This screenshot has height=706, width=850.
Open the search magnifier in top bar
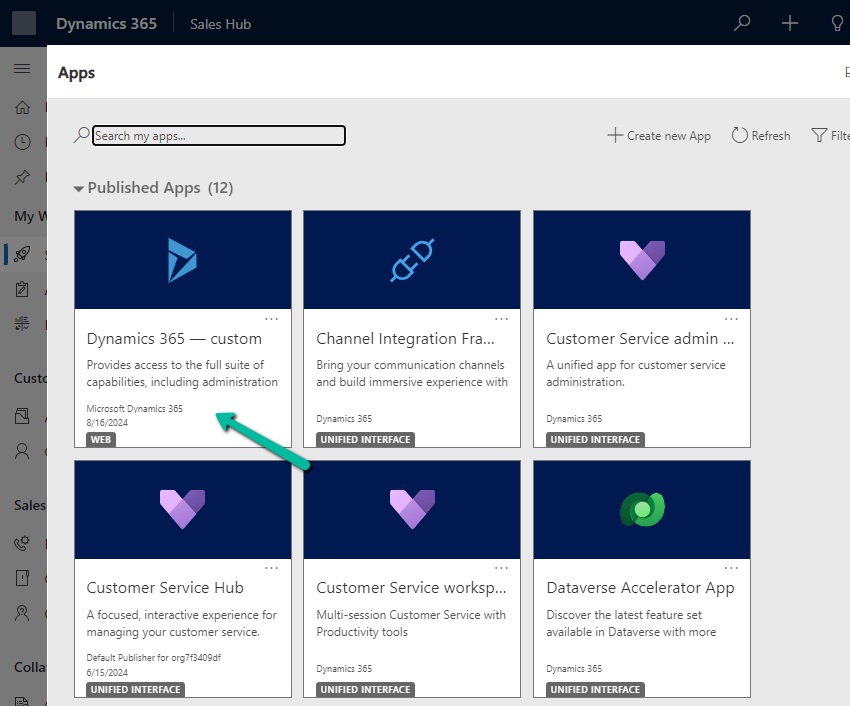pyautogui.click(x=742, y=23)
